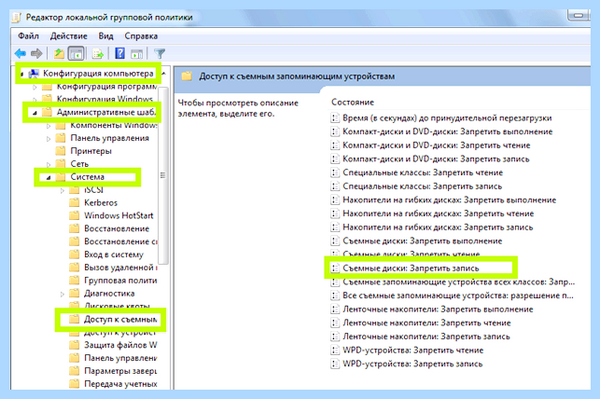Click the folder icon of Диагностика
This screenshot has width=600, height=399.
[74, 293]
